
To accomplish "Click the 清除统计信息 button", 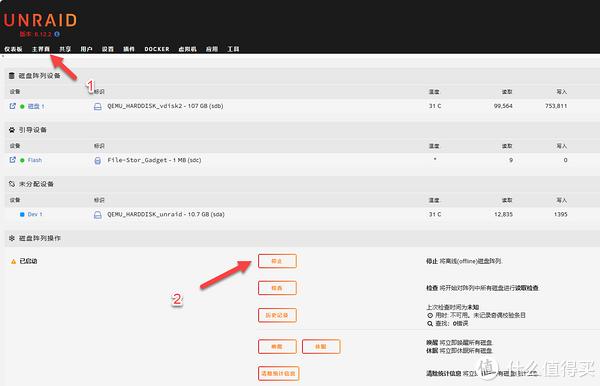I will pos(279,373).
